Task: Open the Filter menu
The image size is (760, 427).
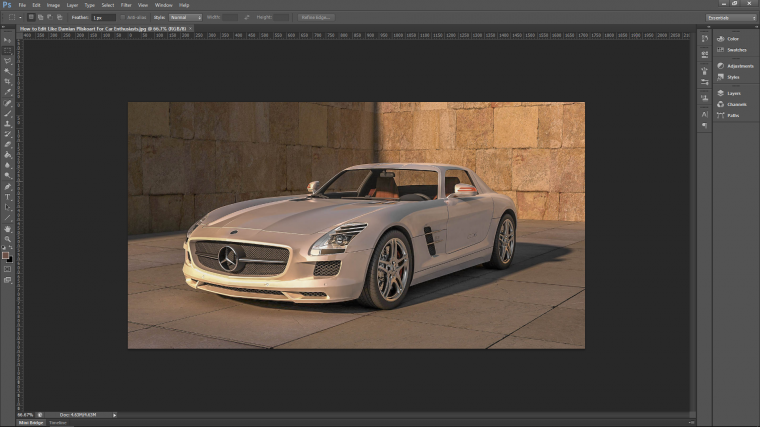Action: (x=126, y=5)
